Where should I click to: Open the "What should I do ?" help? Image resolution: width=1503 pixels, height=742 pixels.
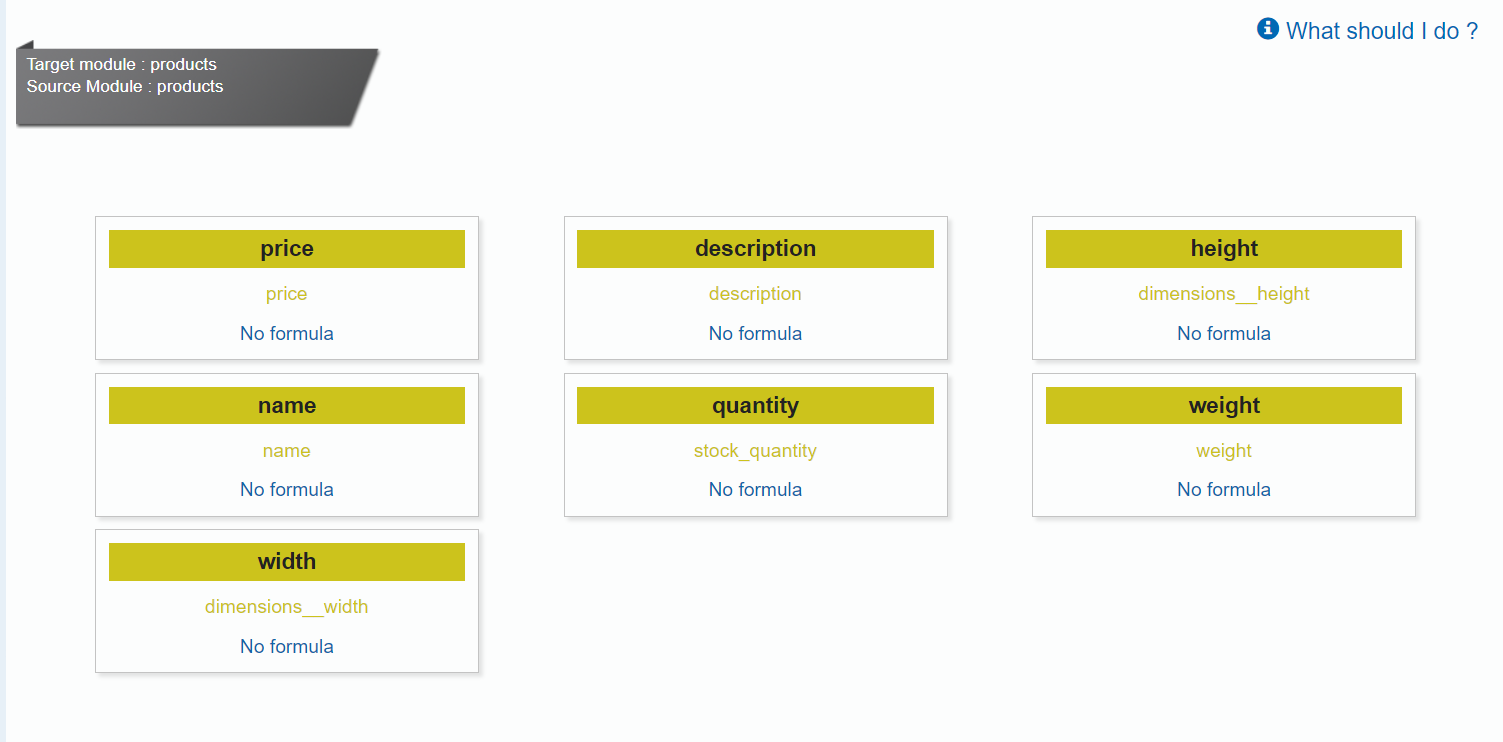coord(1382,31)
